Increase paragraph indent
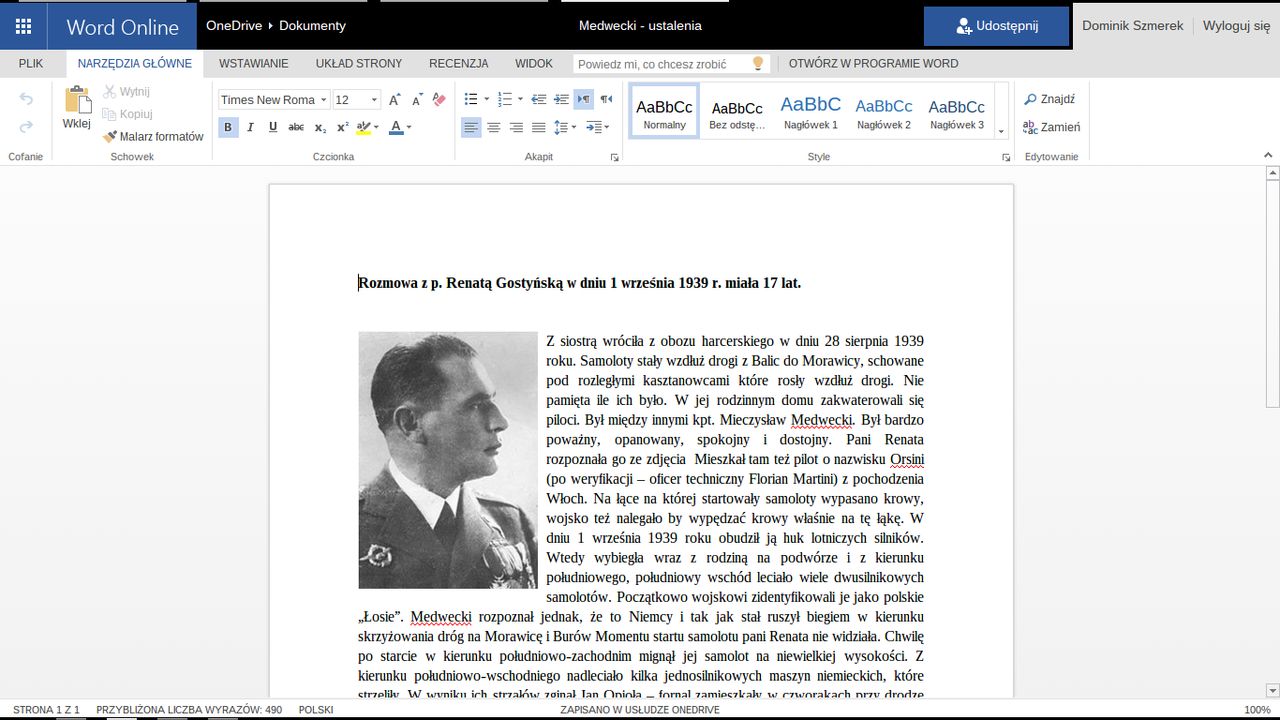Viewport: 1280px width, 720px height. coord(560,99)
